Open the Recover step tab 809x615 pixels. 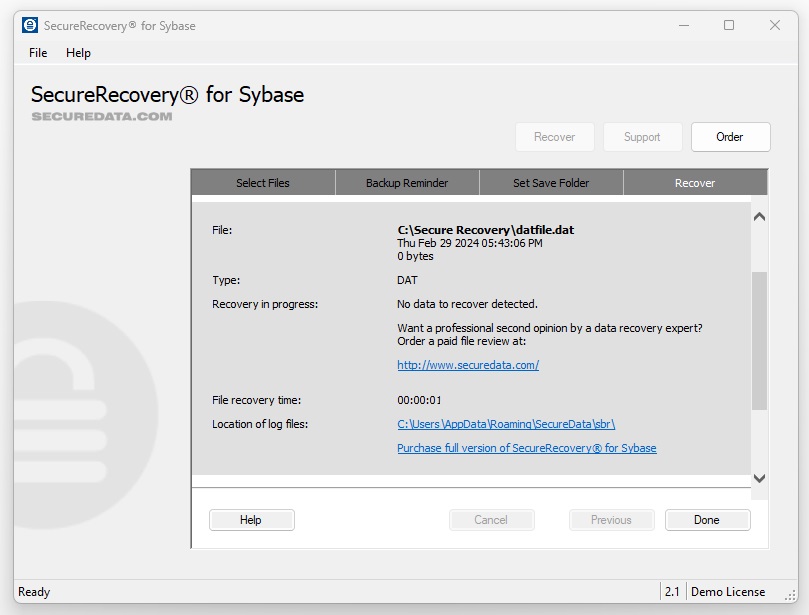[x=695, y=183]
